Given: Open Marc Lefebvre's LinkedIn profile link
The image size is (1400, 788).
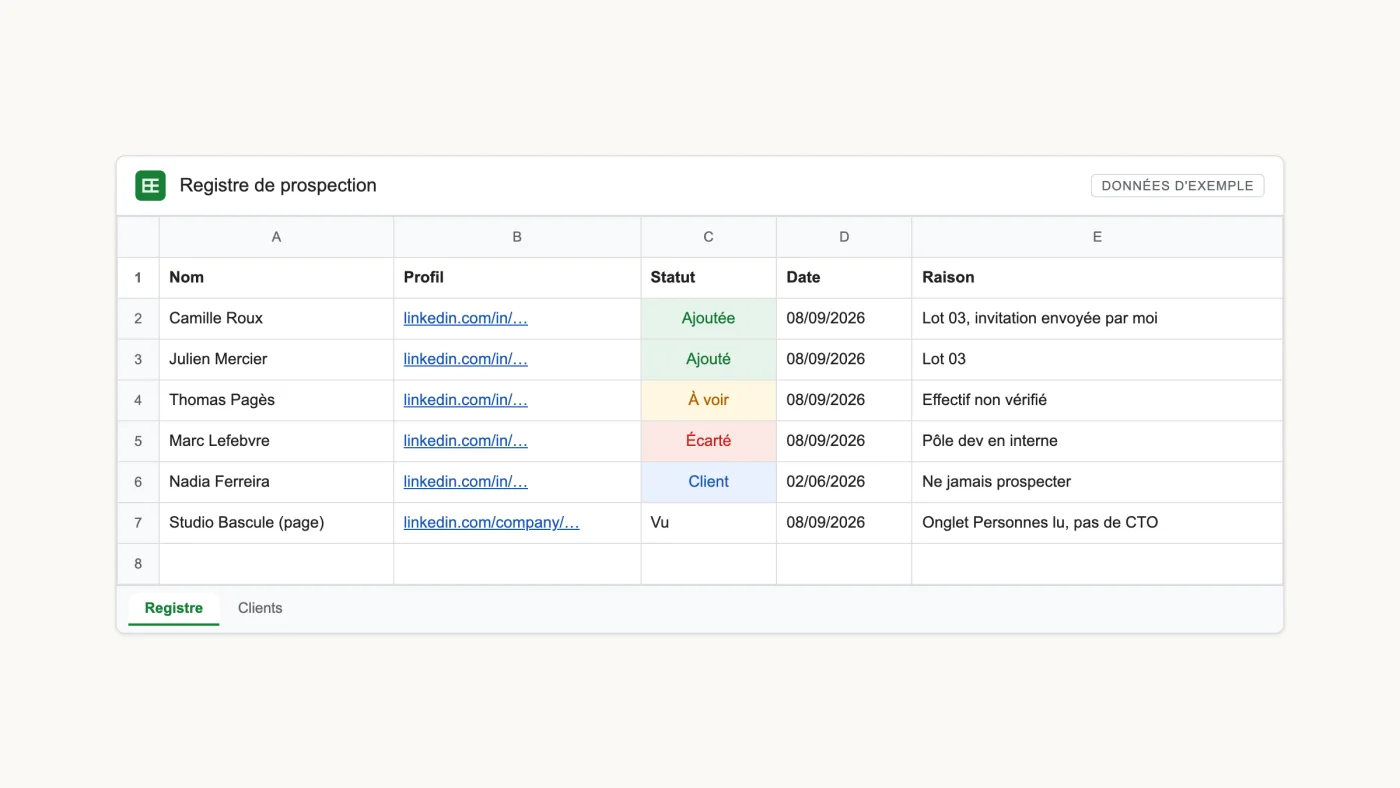Looking at the screenshot, I should 466,441.
